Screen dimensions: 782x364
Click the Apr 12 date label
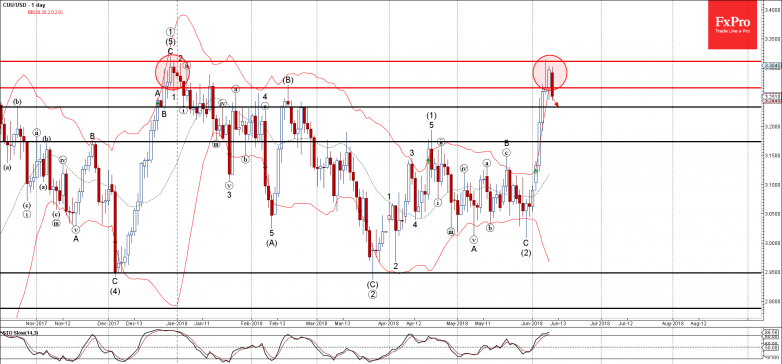coord(413,323)
